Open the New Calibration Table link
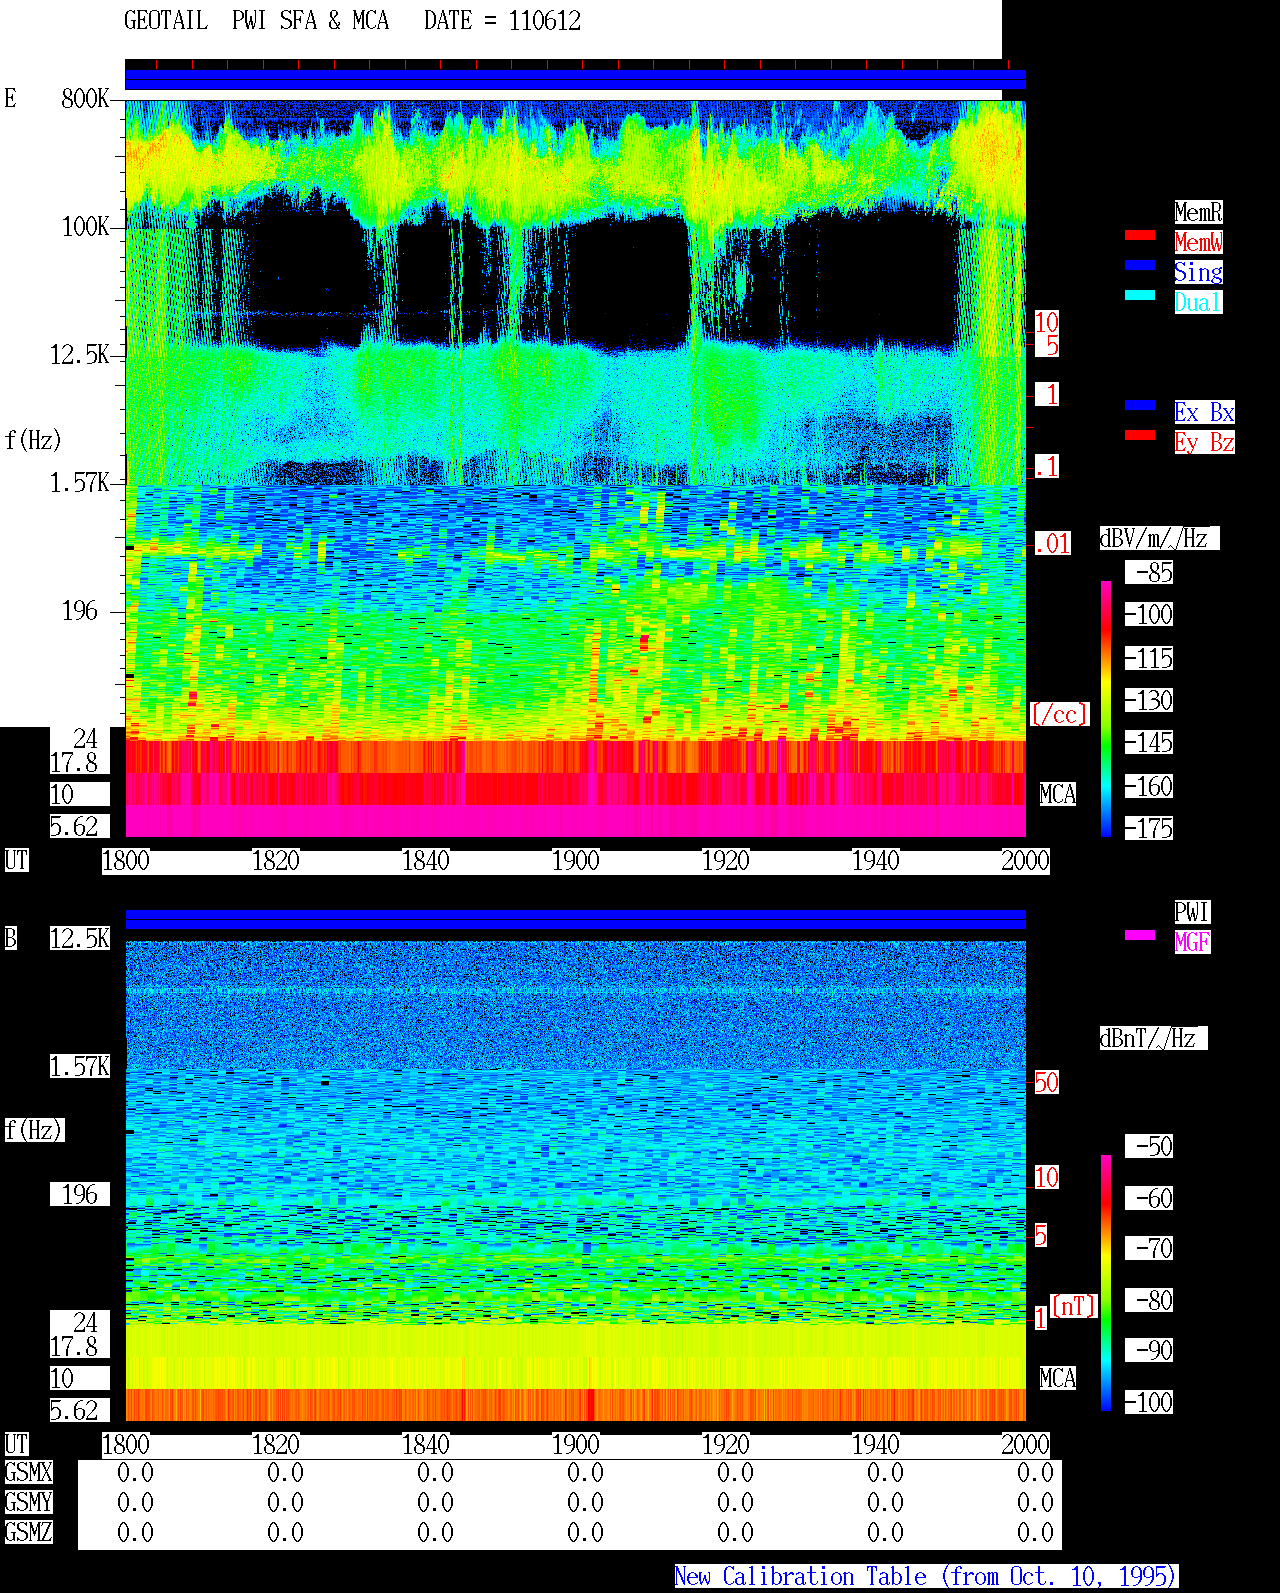Image resolution: width=1280 pixels, height=1593 pixels. pyautogui.click(x=926, y=1577)
